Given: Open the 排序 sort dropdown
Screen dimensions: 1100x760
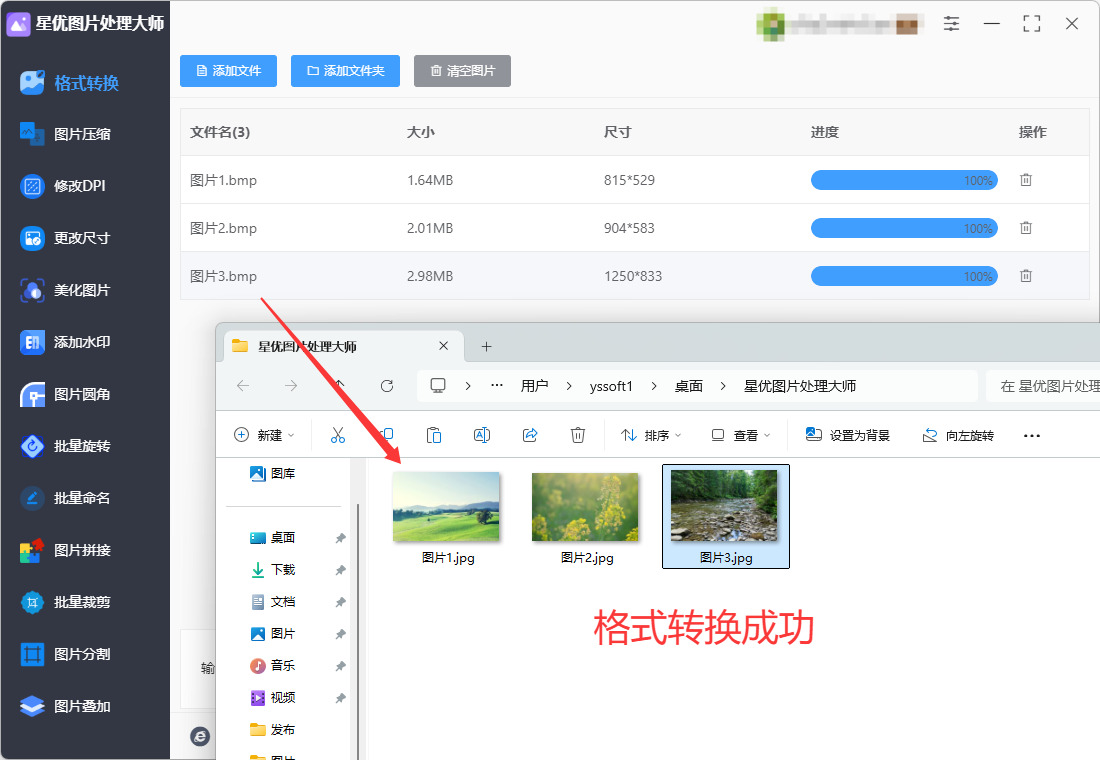Looking at the screenshot, I should [651, 435].
